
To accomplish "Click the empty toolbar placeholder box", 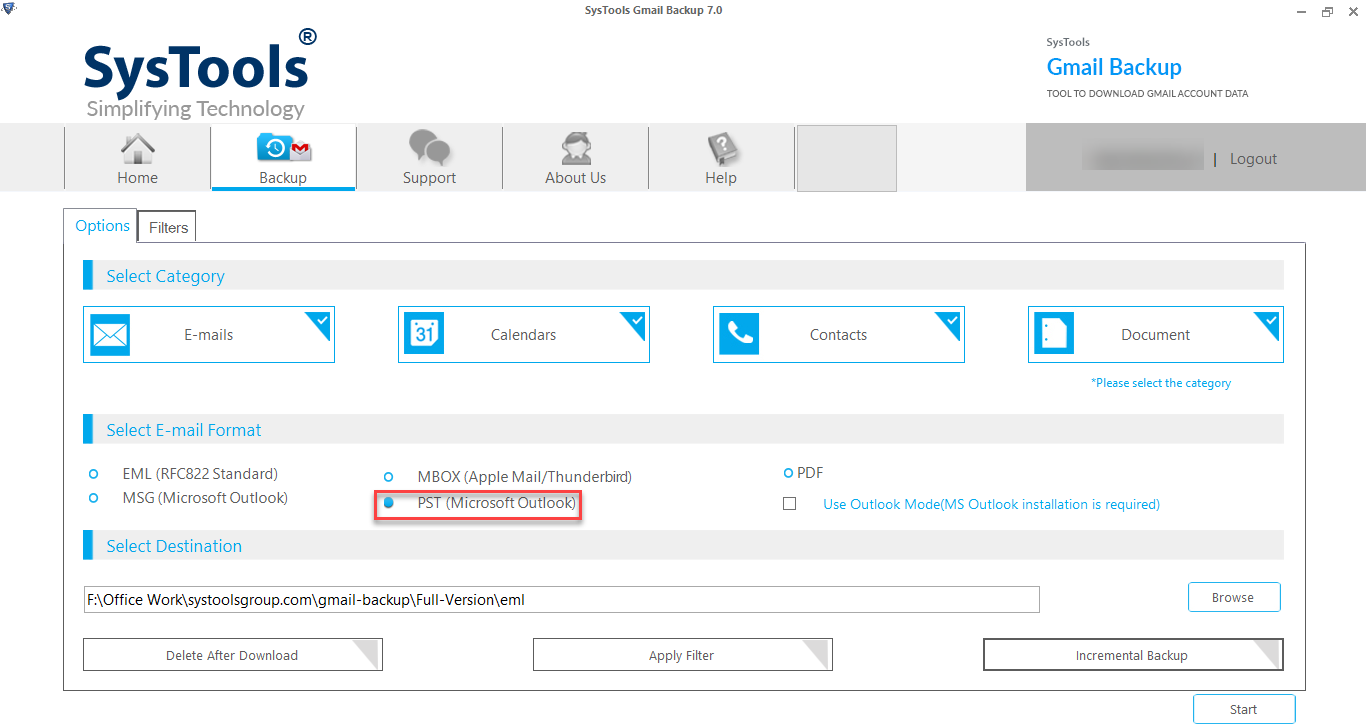I will (x=846, y=158).
